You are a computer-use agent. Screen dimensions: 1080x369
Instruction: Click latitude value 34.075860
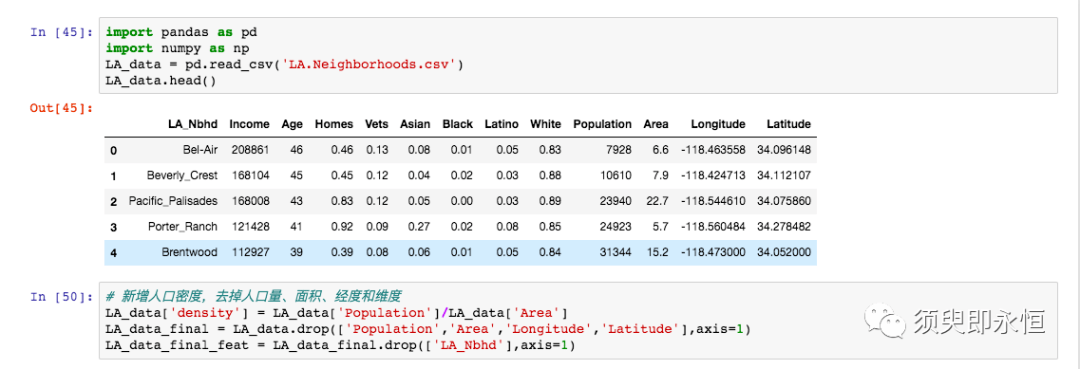coord(784,201)
